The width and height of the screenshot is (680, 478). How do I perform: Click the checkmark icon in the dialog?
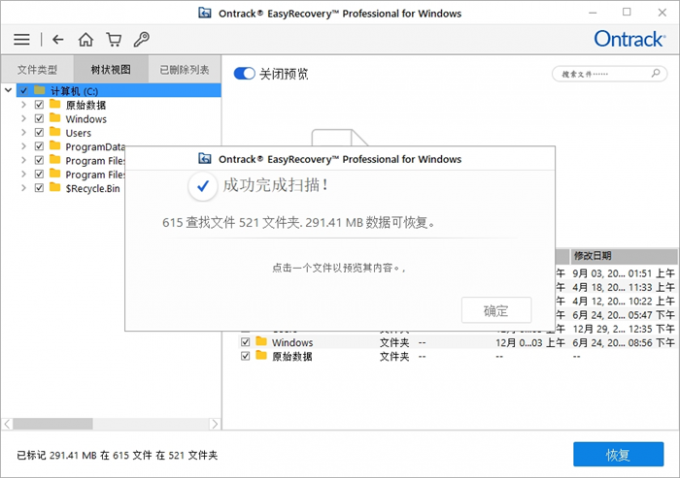click(203, 187)
